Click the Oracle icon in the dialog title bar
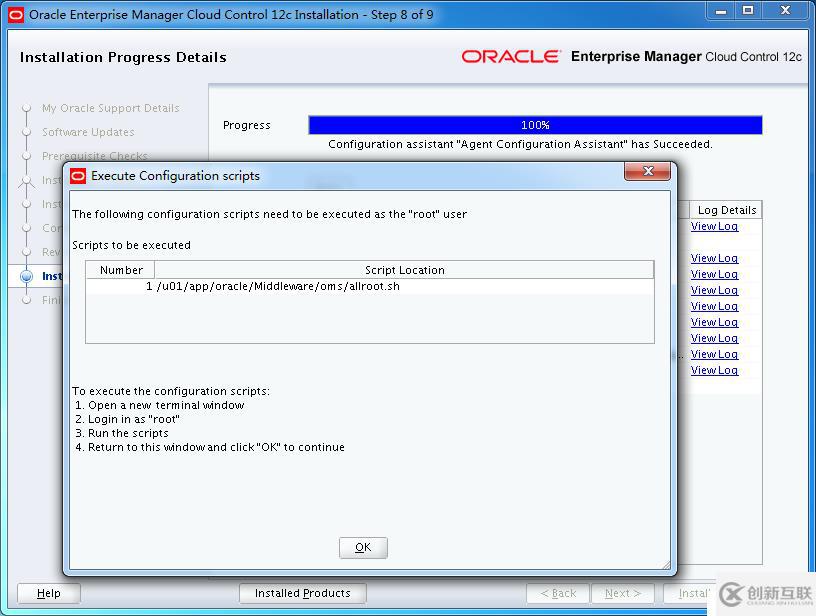Image resolution: width=816 pixels, height=616 pixels. pos(76,174)
